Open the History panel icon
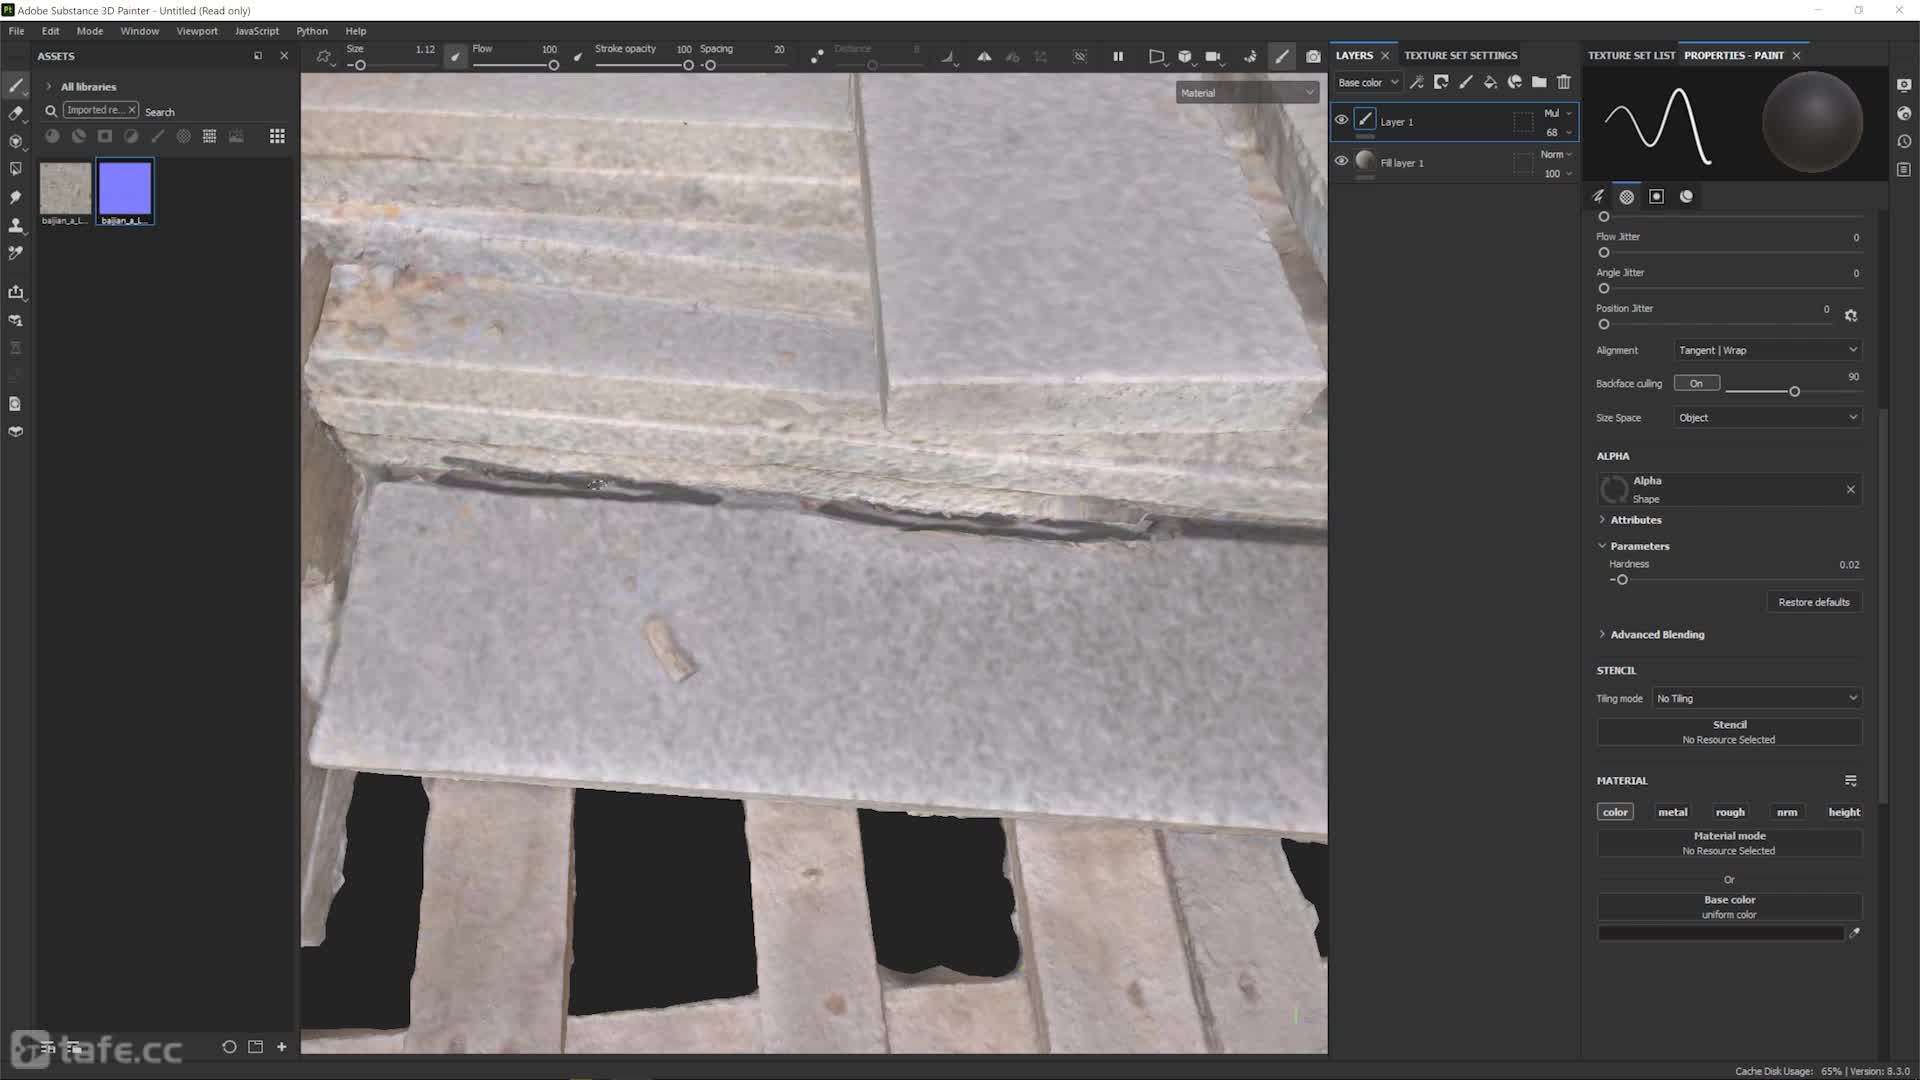 pos(1904,141)
